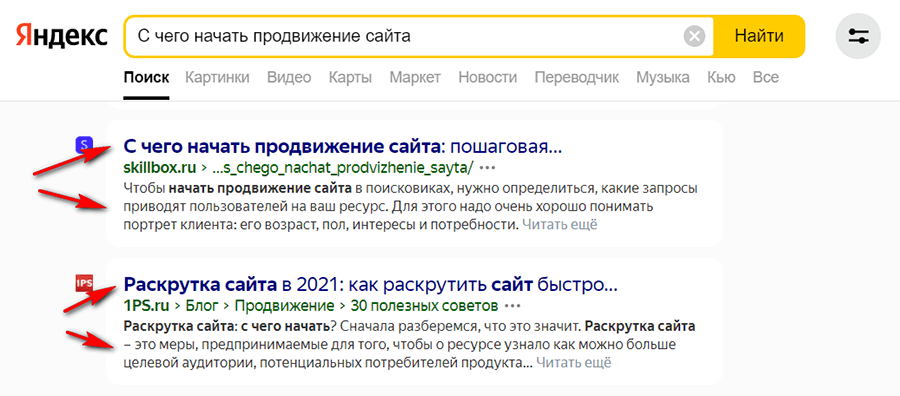Click the s_chego_nachat_prodvizhenie_sayta URL path
Viewport: 900px width, 396px height.
point(343,168)
